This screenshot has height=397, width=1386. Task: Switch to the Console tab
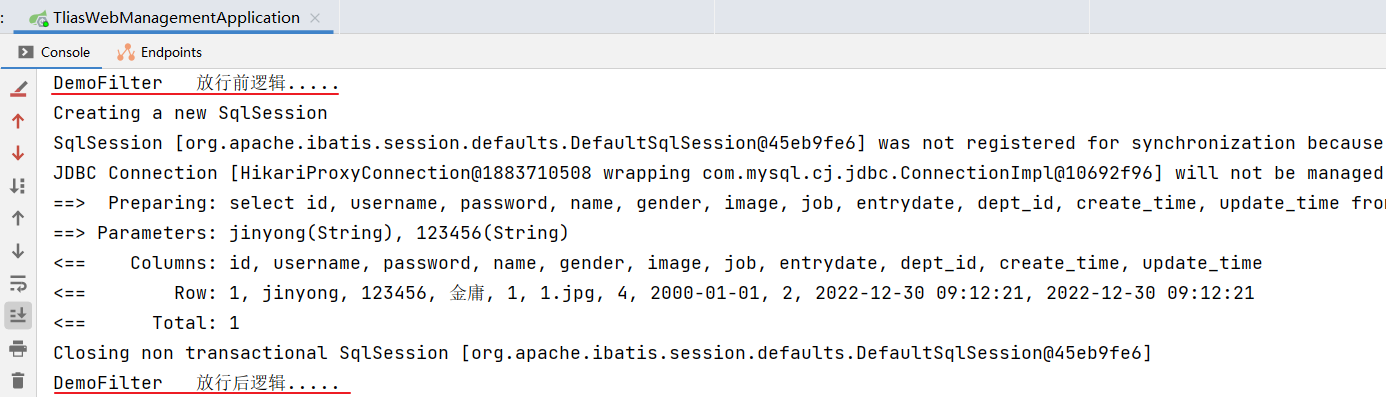(54, 52)
